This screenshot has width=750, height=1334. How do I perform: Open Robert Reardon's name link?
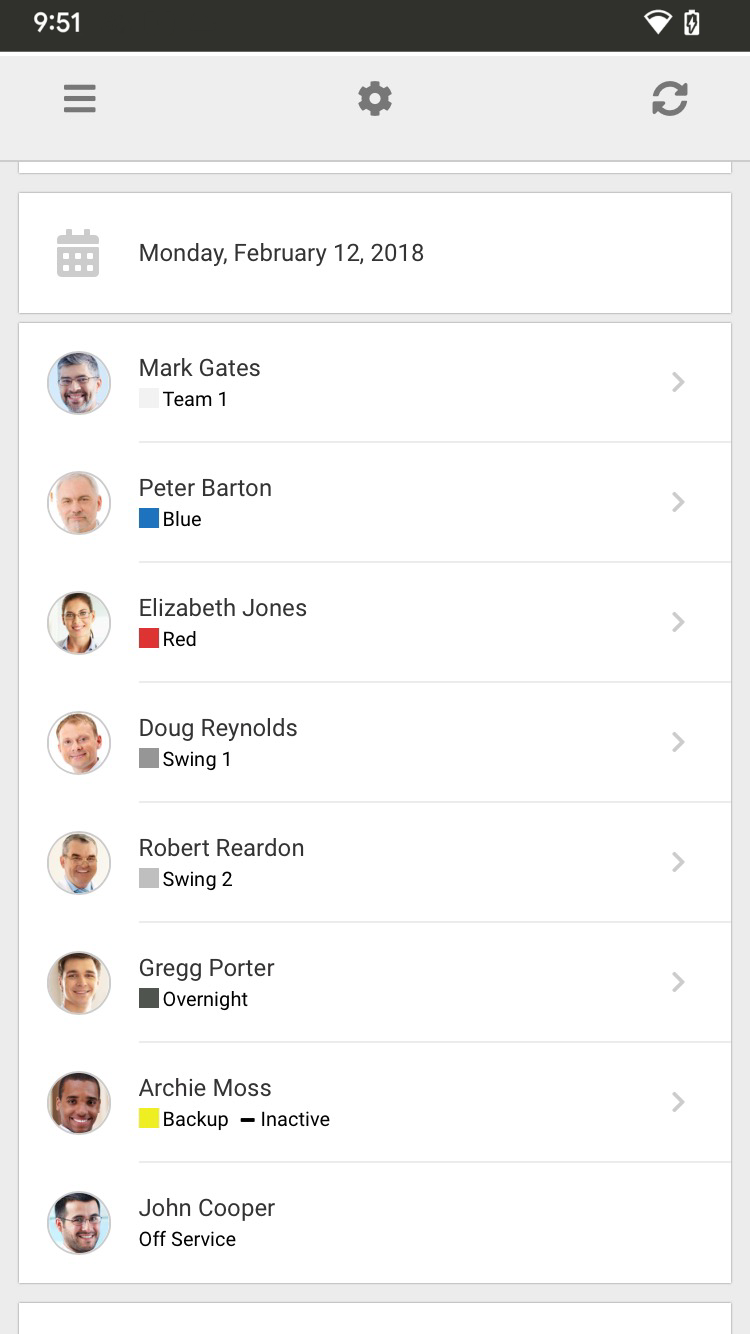(x=221, y=848)
